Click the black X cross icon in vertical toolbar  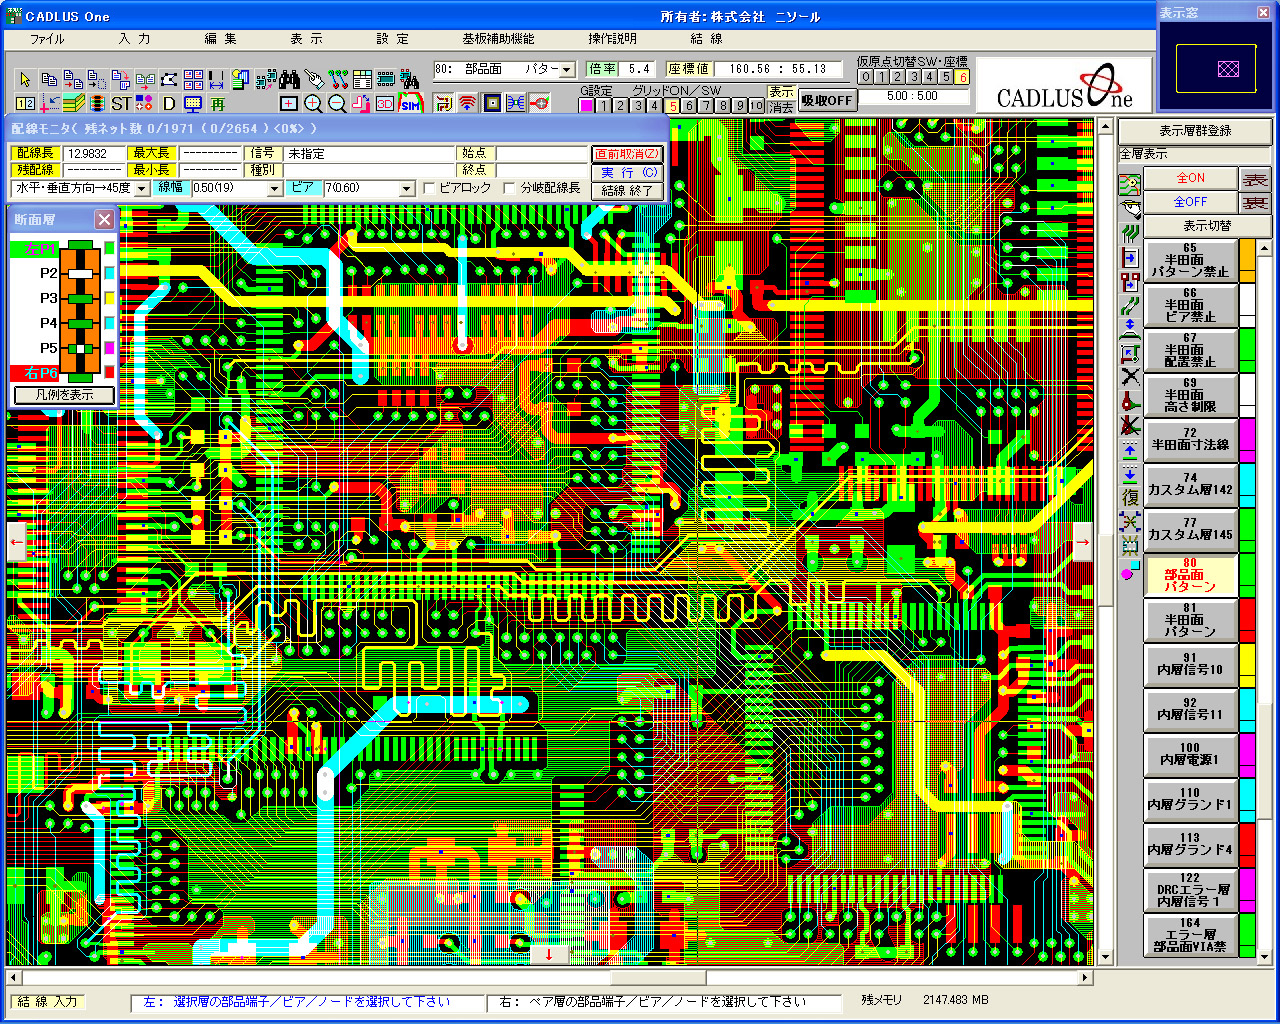pyautogui.click(x=1129, y=377)
